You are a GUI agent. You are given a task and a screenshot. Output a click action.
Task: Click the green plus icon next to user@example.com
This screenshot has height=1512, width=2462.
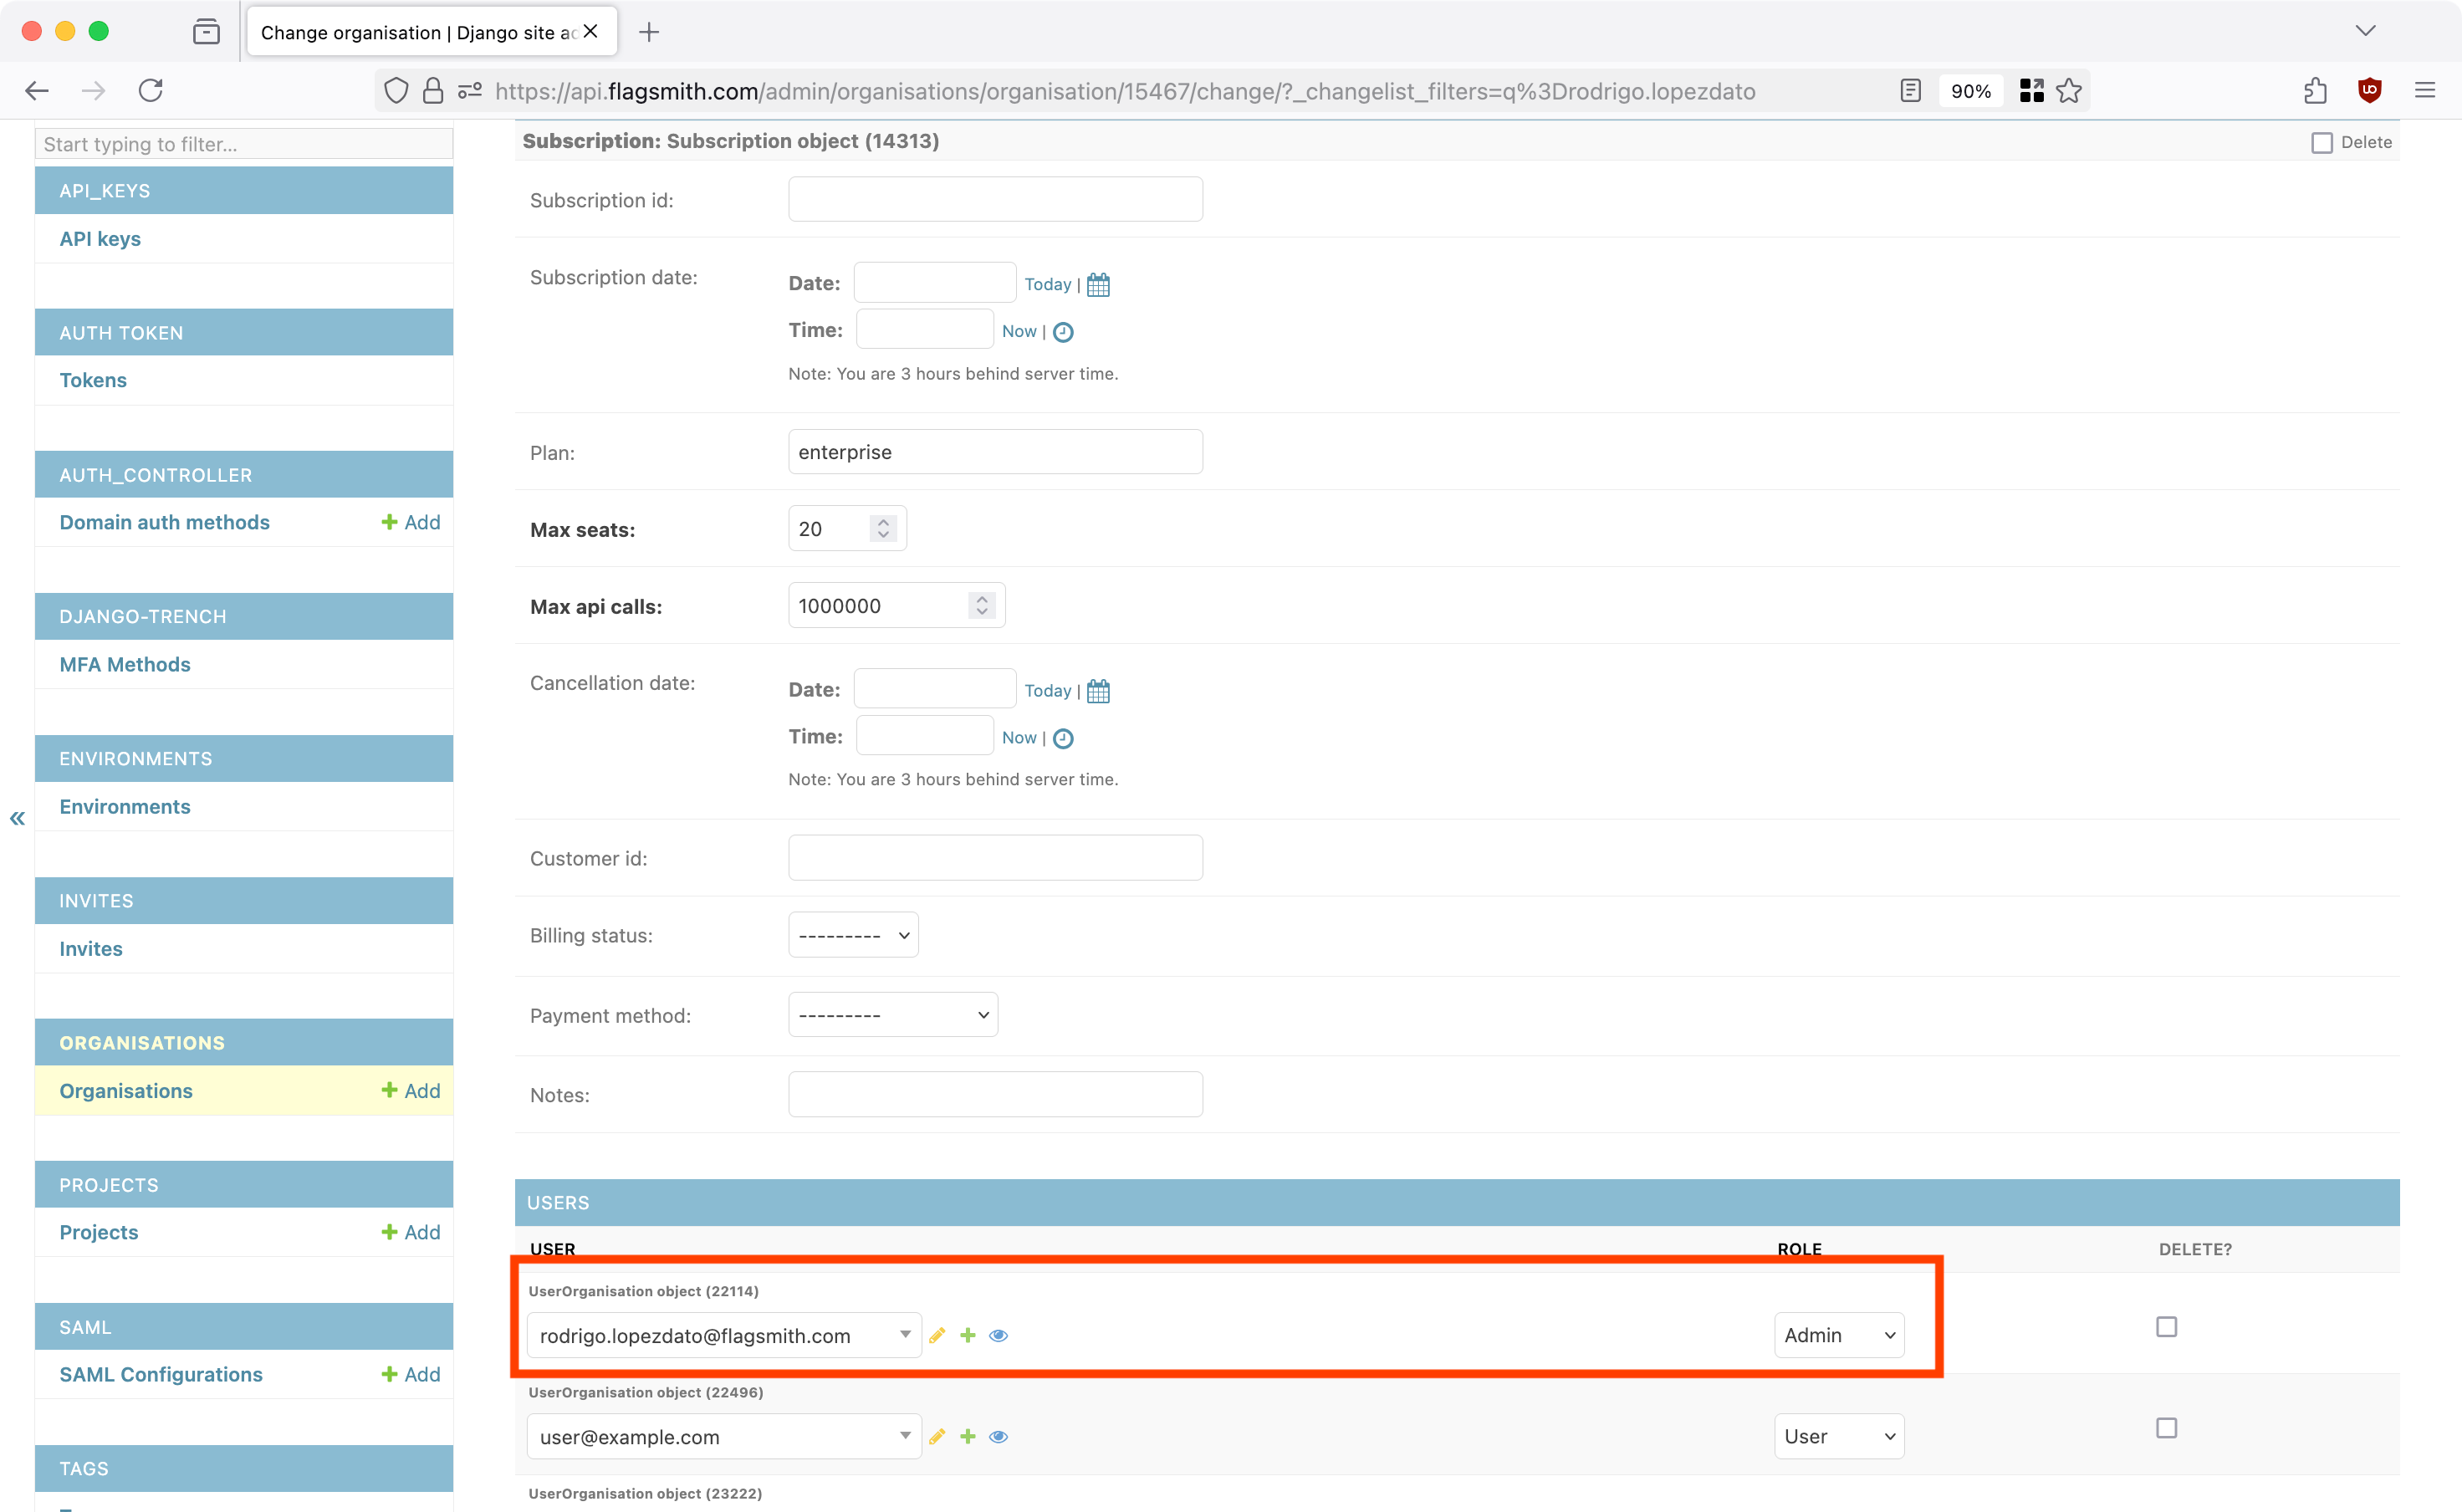point(967,1436)
